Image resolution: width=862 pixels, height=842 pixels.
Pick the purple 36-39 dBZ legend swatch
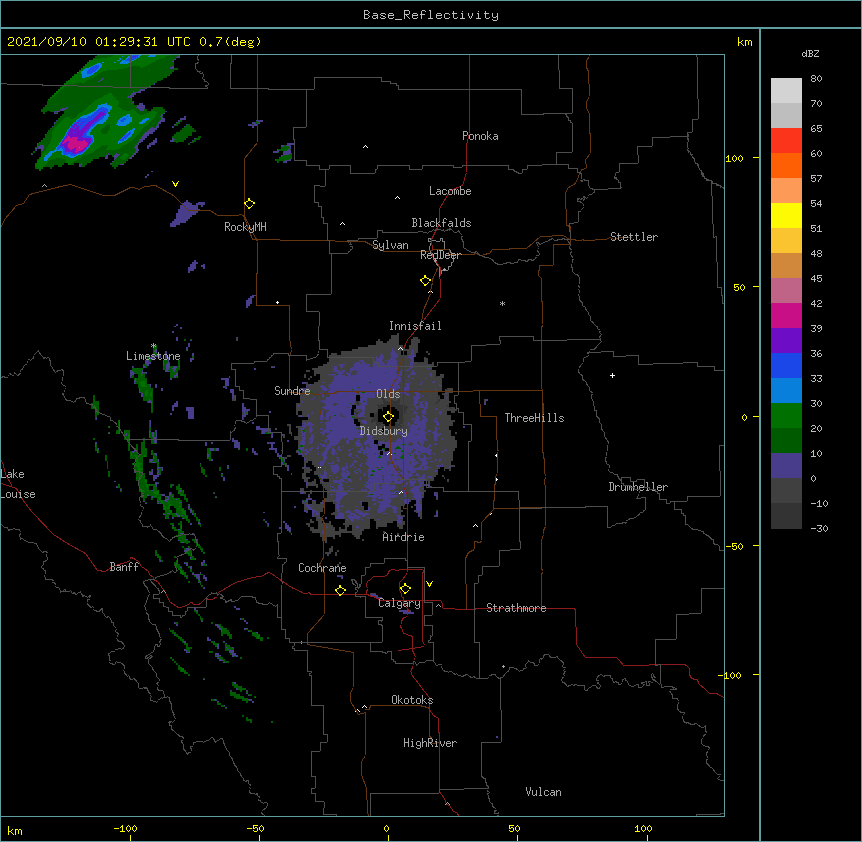coord(786,341)
